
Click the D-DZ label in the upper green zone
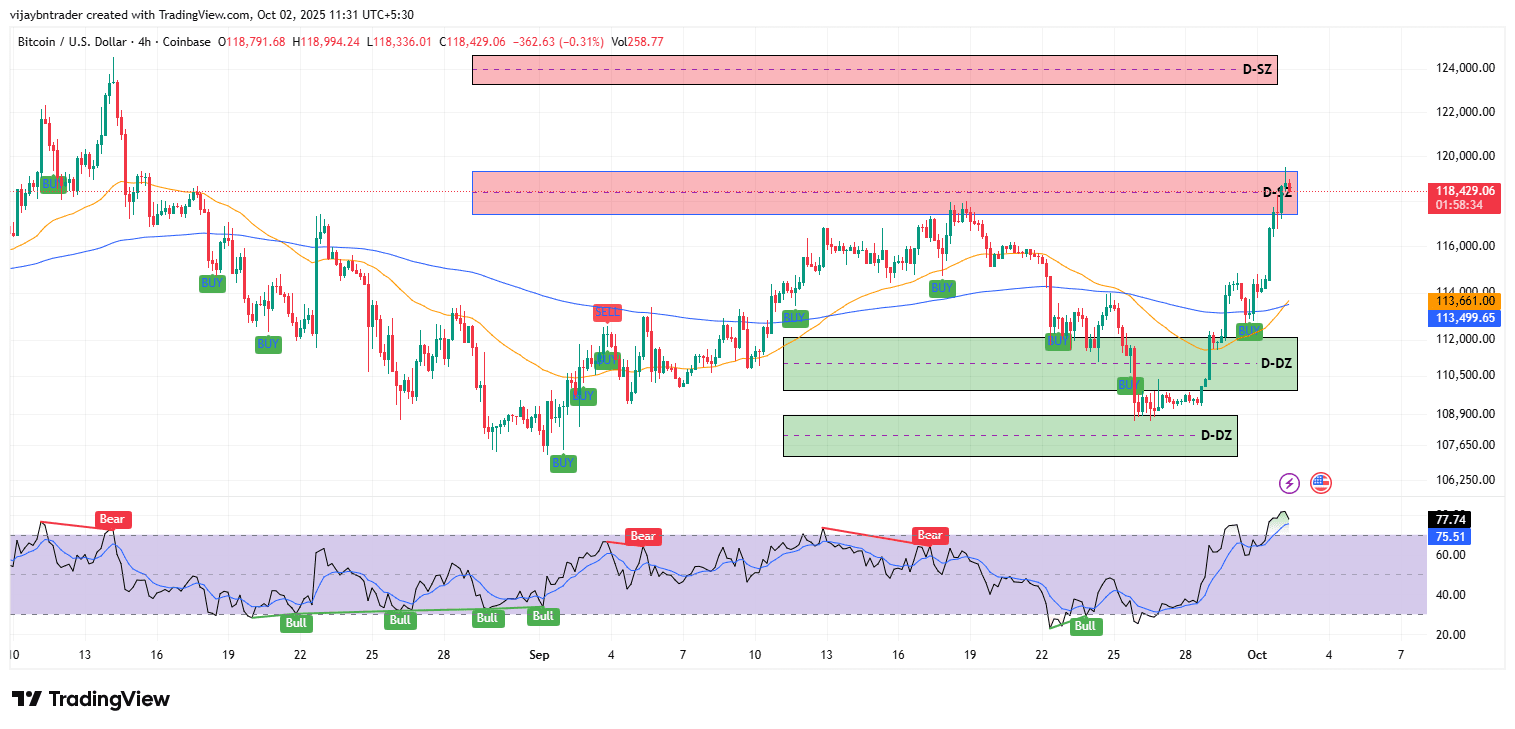tap(1276, 364)
